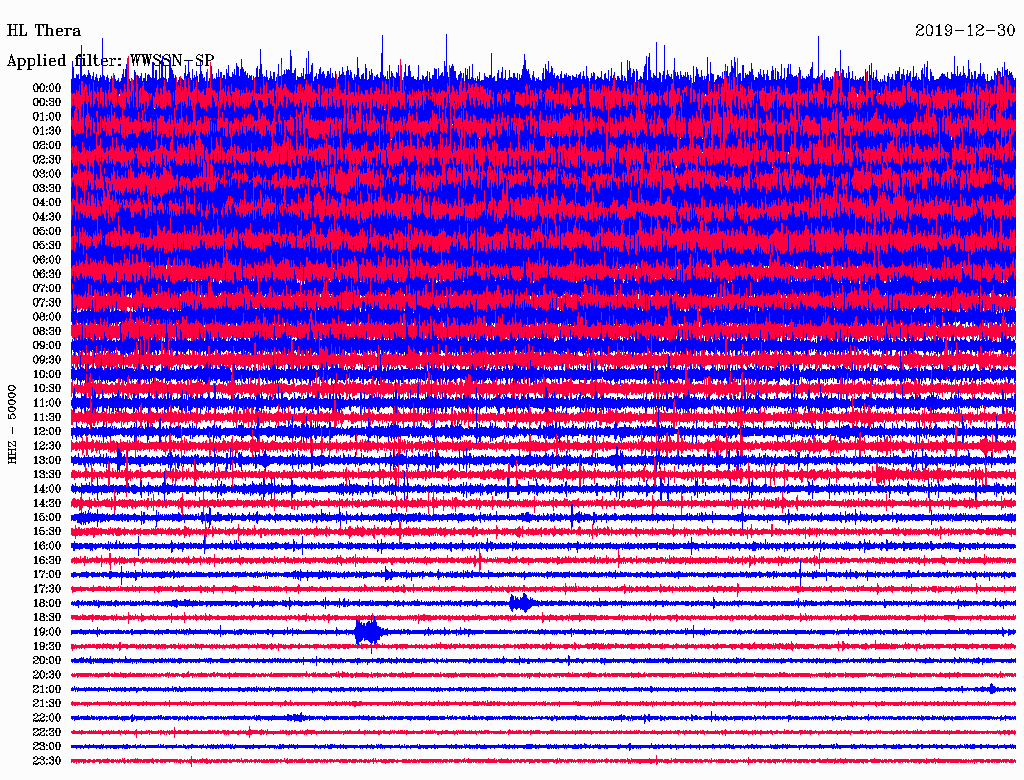Click the 23:30 time label
This screenshot has width=1024, height=780.
47,761
